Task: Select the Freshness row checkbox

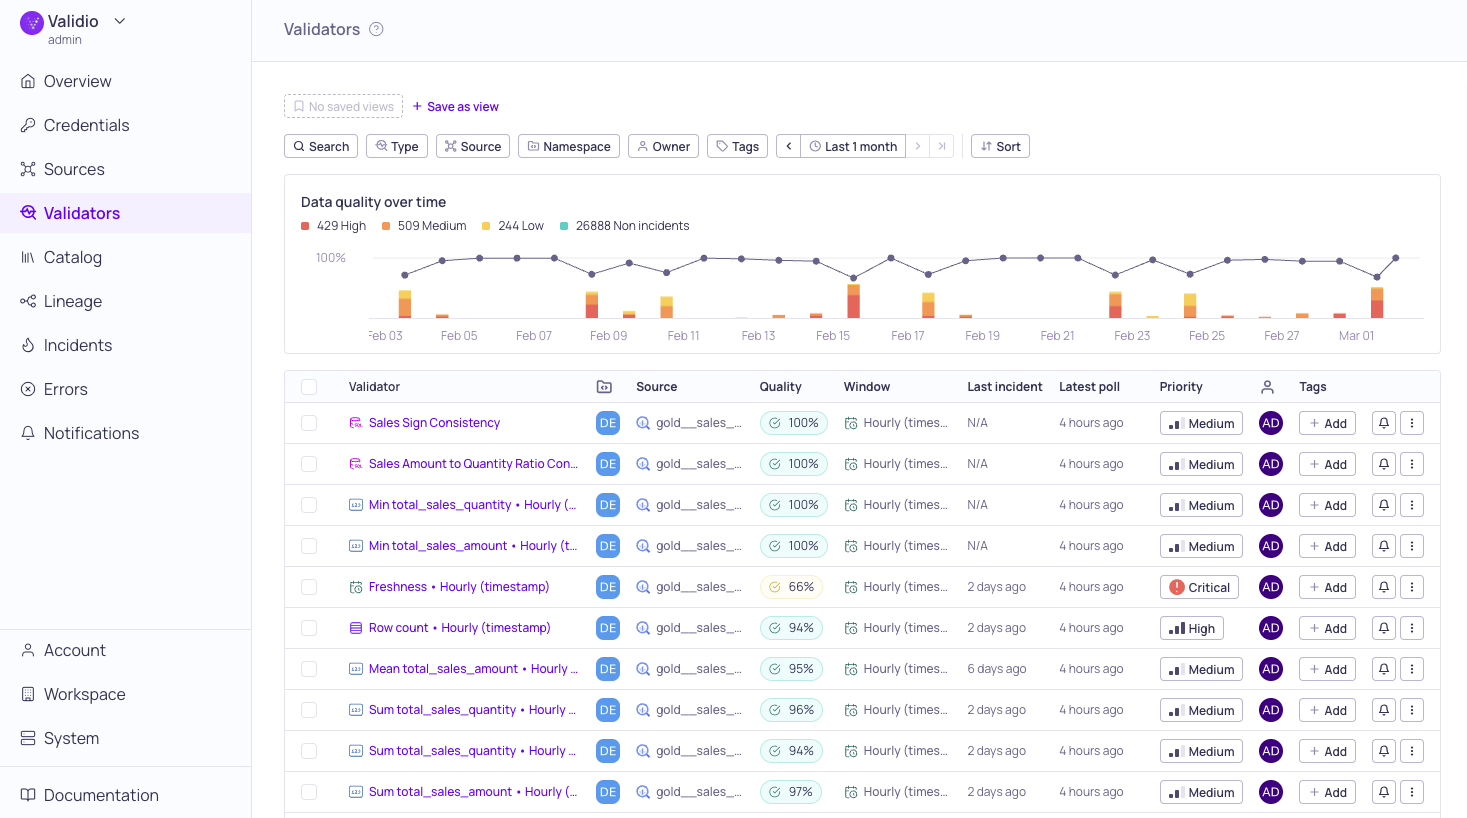Action: 309,587
